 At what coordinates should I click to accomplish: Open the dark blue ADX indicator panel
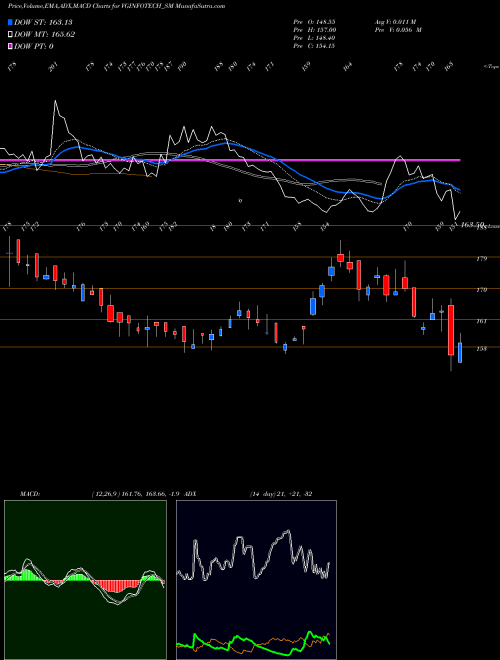(256, 580)
